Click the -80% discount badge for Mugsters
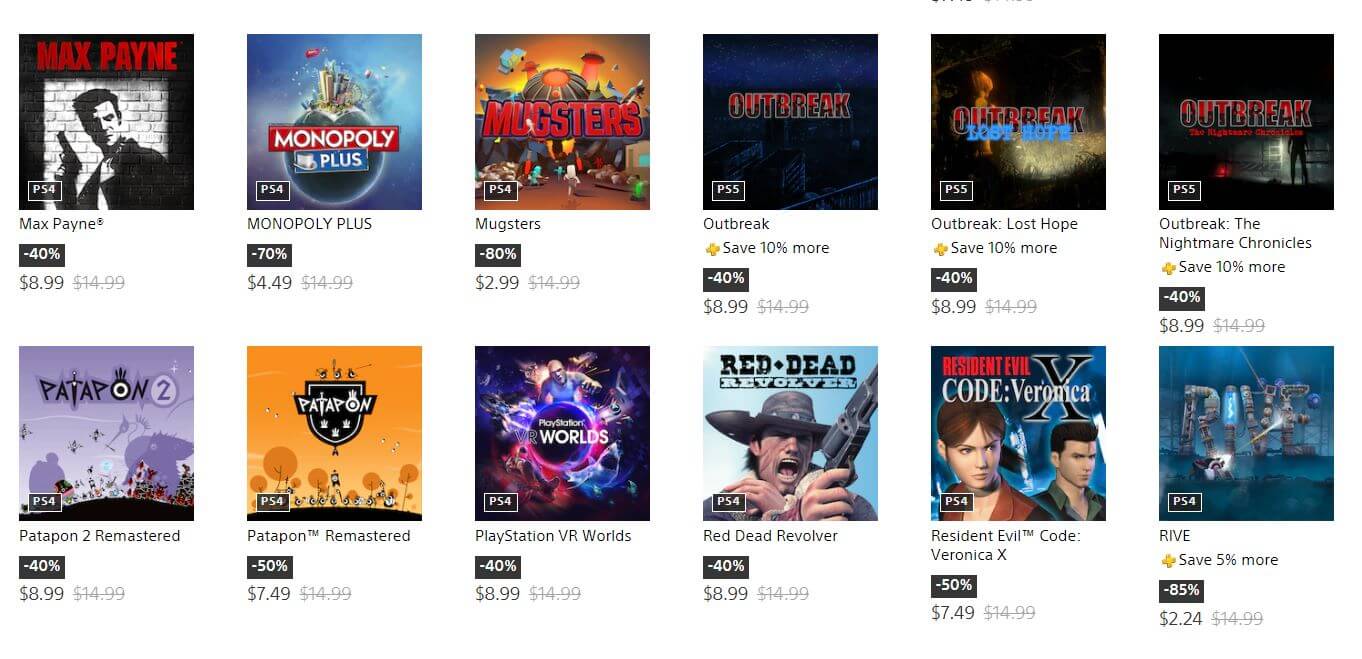This screenshot has height=659, width=1362. 497,254
